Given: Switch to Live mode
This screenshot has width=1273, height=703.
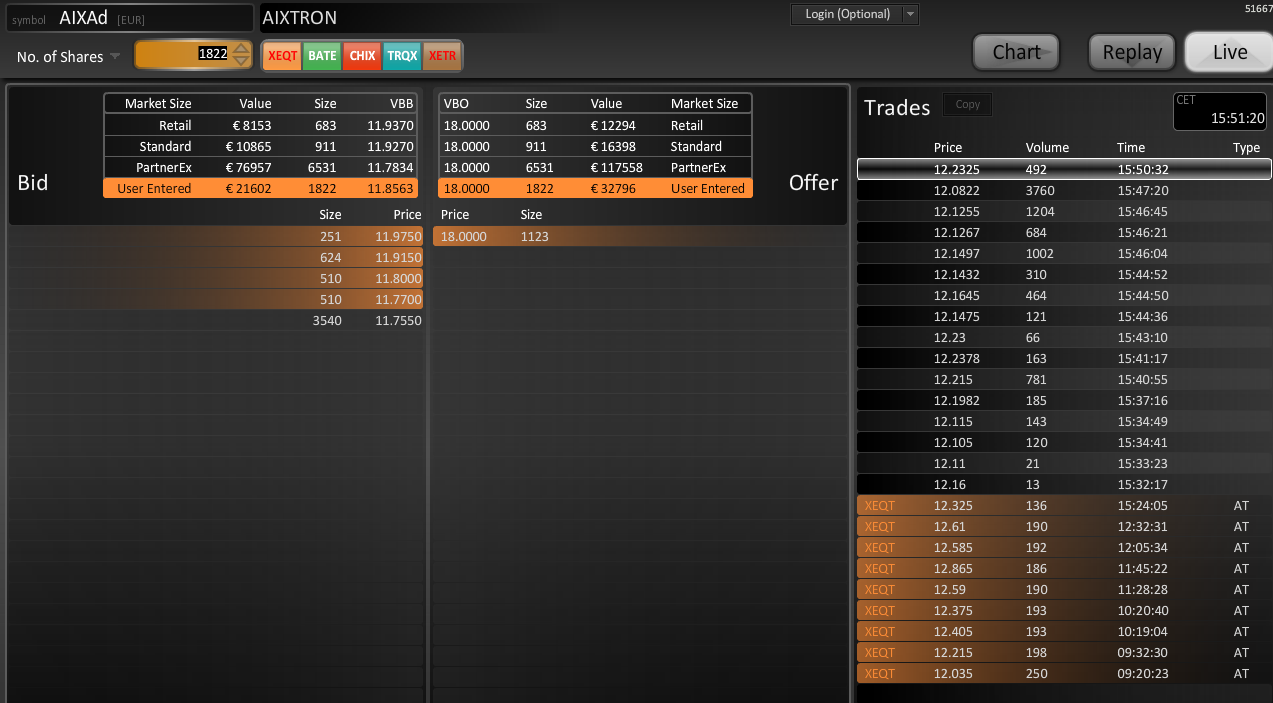Looking at the screenshot, I should (x=1229, y=52).
